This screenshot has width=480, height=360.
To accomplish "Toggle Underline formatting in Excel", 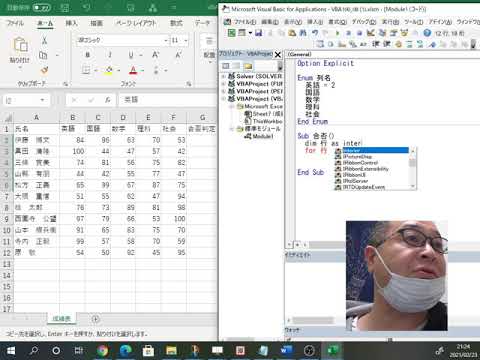I will coord(131,55).
